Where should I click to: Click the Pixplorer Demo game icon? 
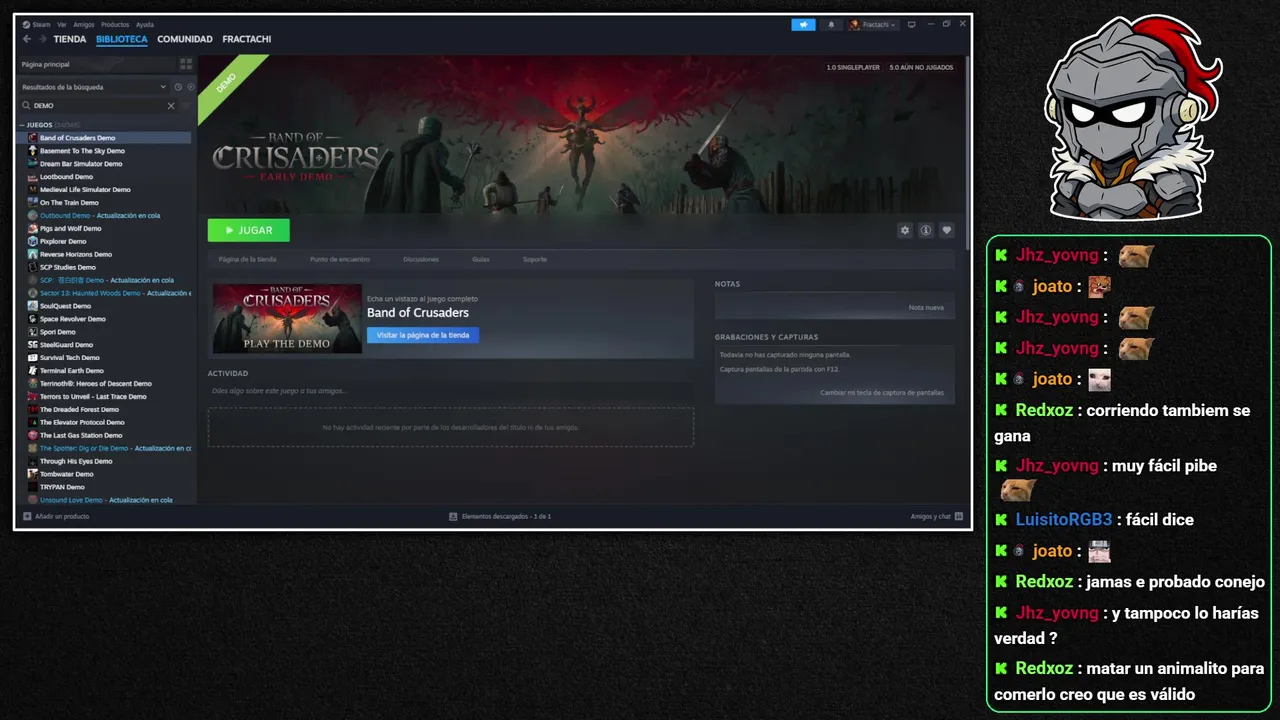pos(33,242)
